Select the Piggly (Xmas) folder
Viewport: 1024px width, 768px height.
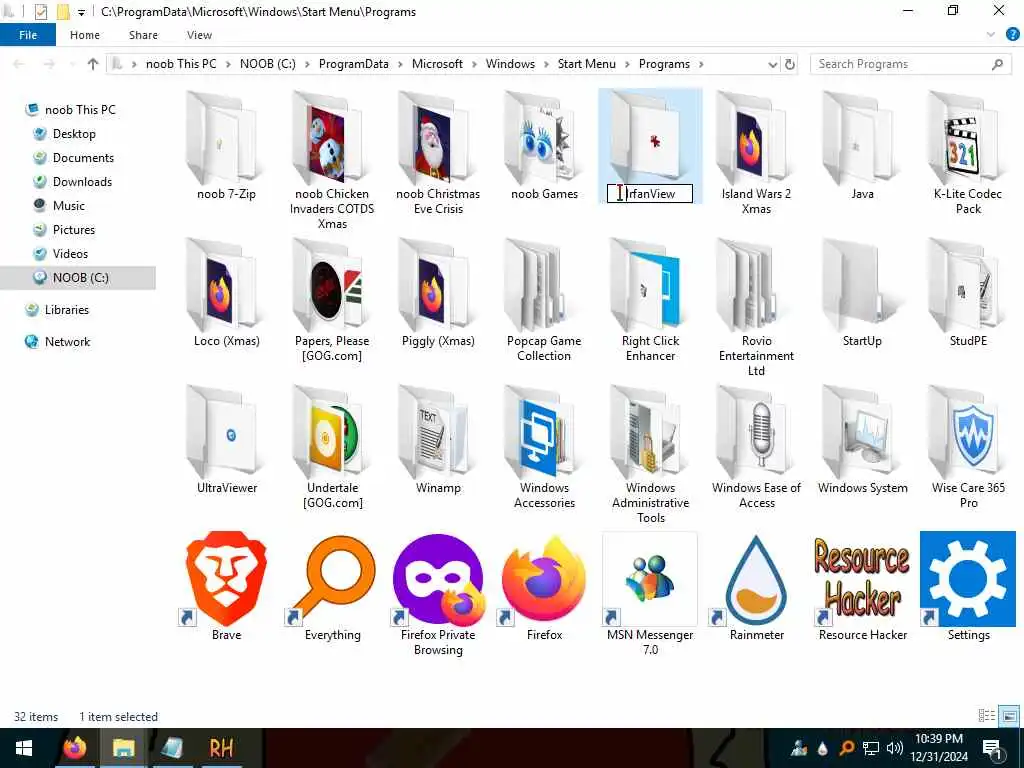pos(438,285)
